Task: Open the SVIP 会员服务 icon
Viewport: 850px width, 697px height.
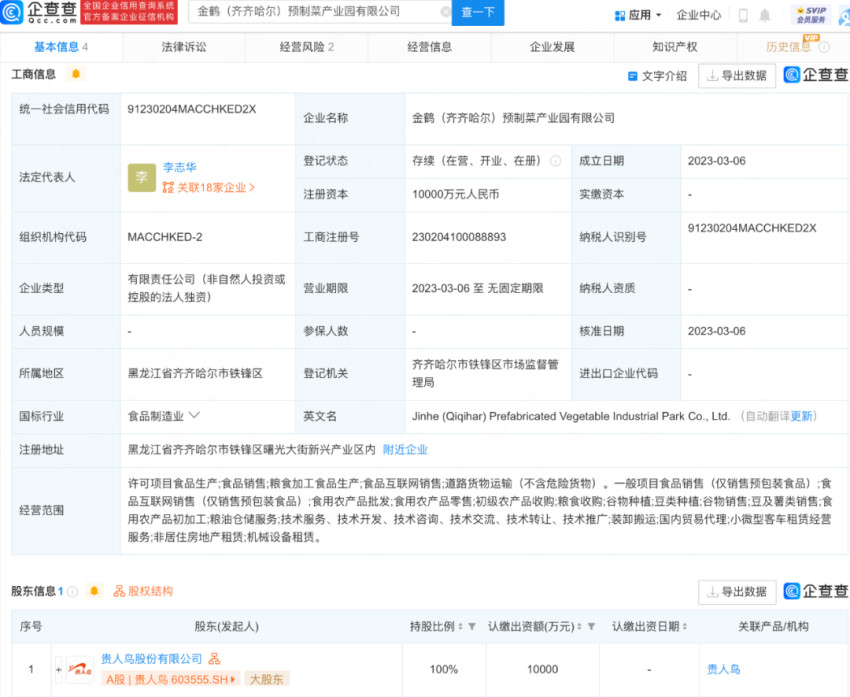Action: click(x=810, y=14)
